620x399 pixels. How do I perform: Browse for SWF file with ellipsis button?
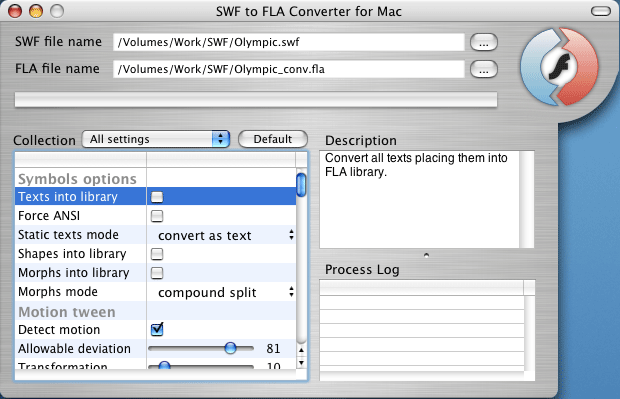pos(484,42)
